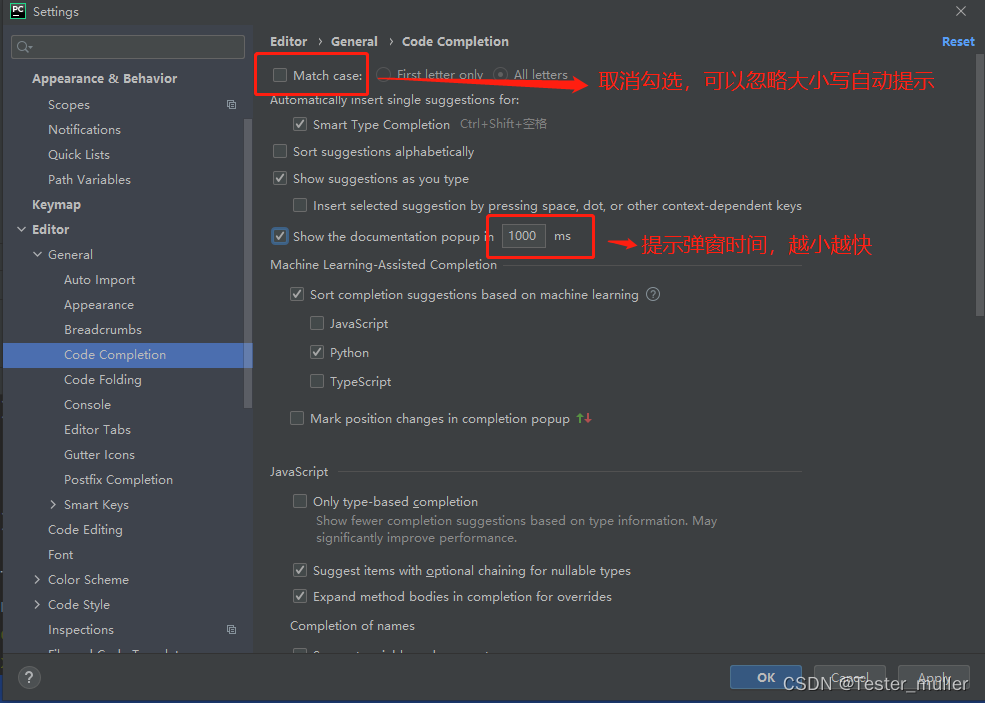This screenshot has width=985, height=703.
Task: Open Scopes settings page
Action: coord(69,105)
